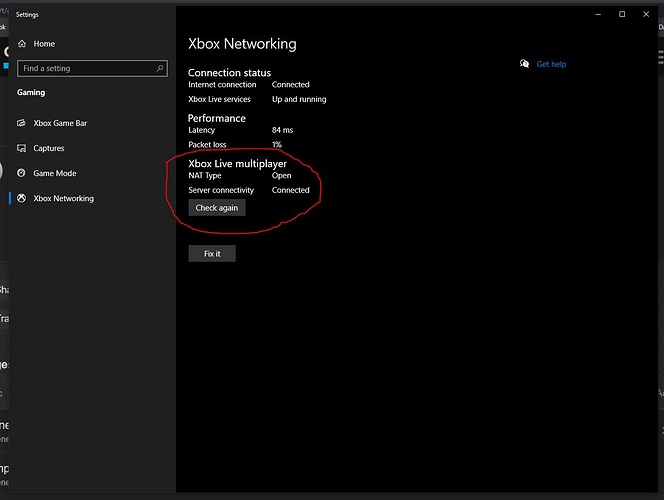Screen dimensions: 664x500
Task: Click the Performance heading
Action: pos(217,118)
